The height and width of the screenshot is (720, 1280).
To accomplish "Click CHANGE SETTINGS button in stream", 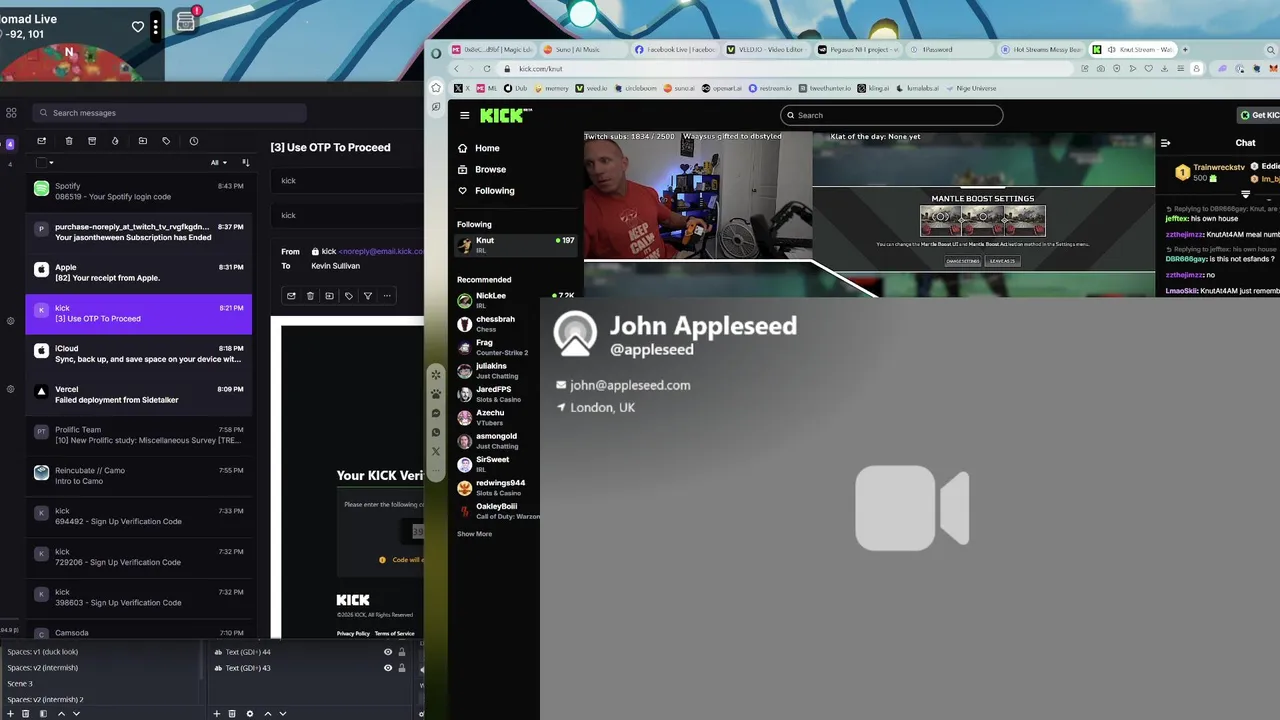I will (963, 261).
